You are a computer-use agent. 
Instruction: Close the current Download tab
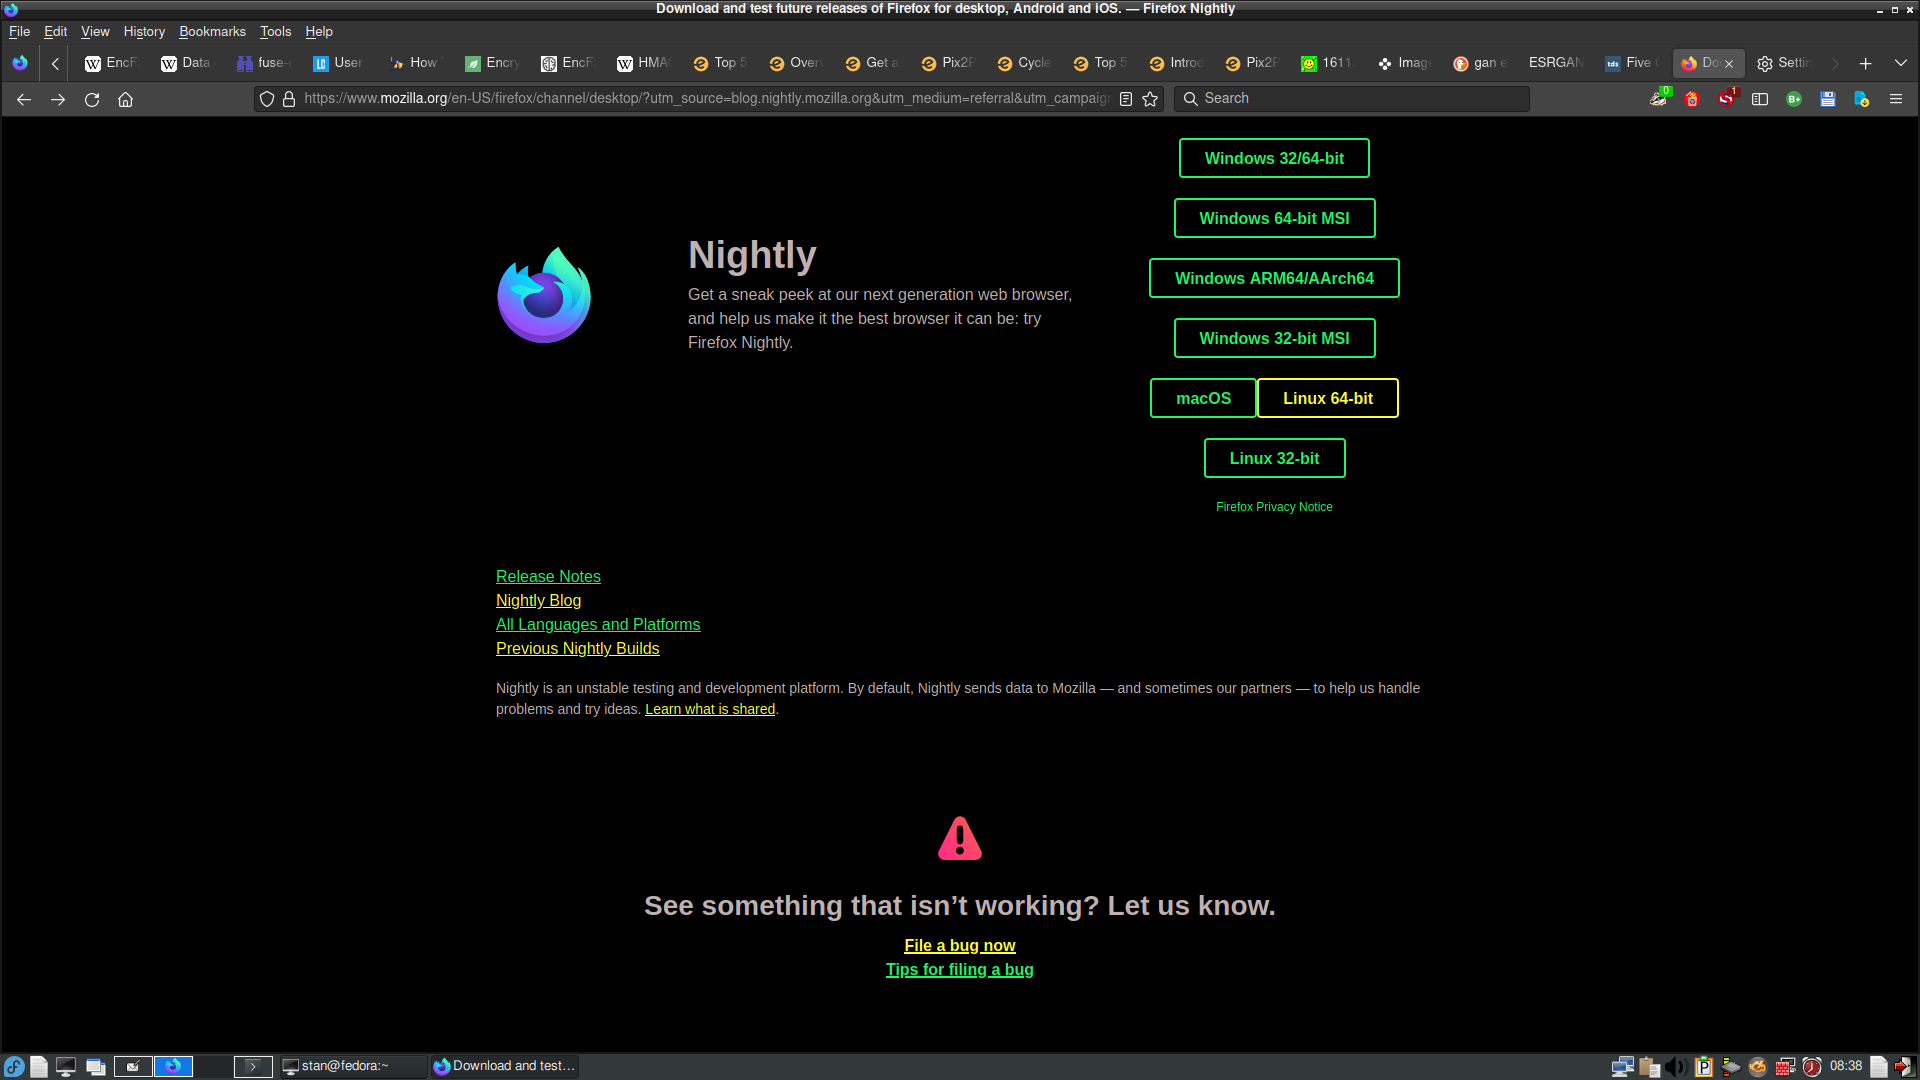[x=1729, y=63]
